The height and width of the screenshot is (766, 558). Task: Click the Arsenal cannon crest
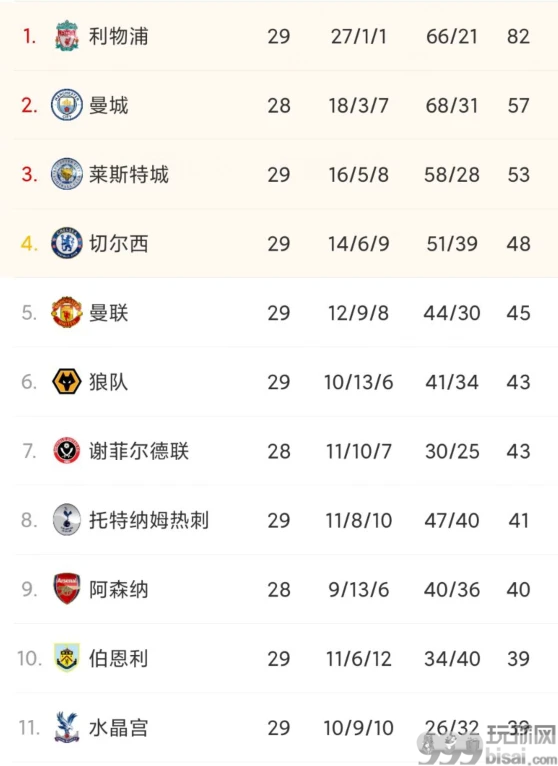click(67, 589)
